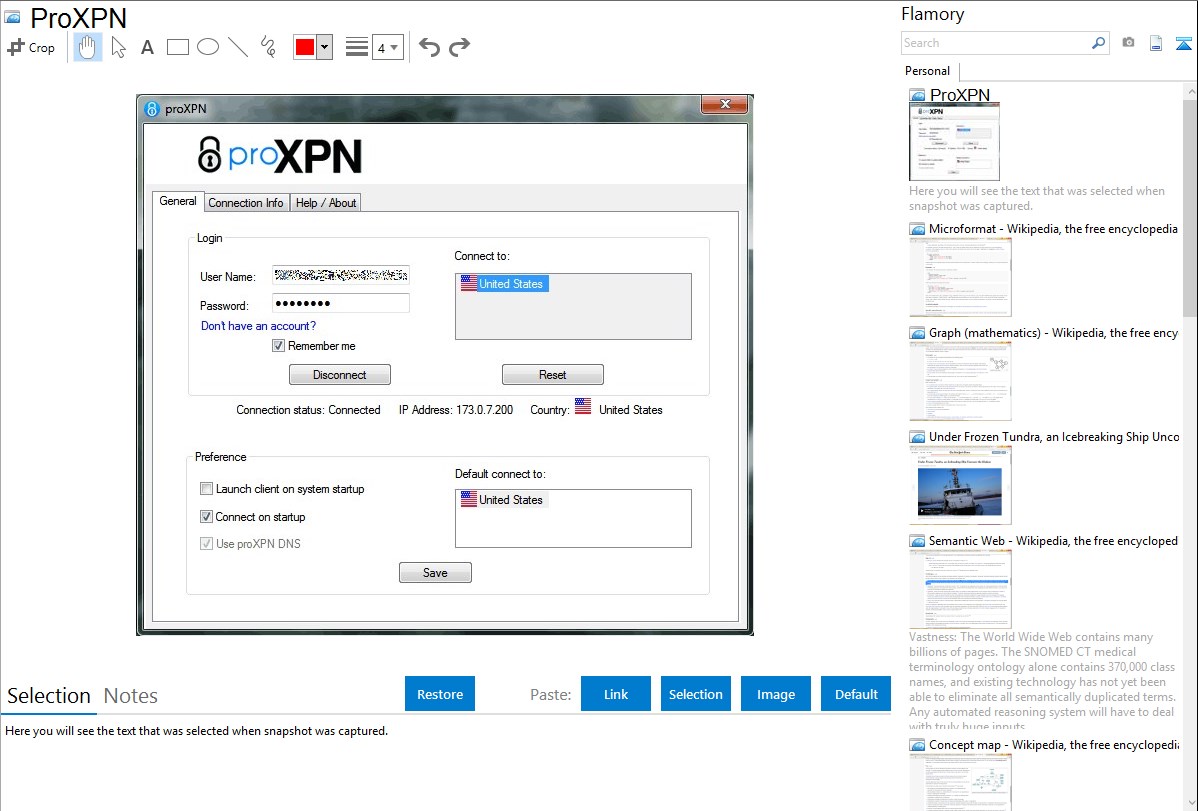Image resolution: width=1198 pixels, height=811 pixels.
Task: Click the search magnifier icon
Action: pyautogui.click(x=1099, y=43)
